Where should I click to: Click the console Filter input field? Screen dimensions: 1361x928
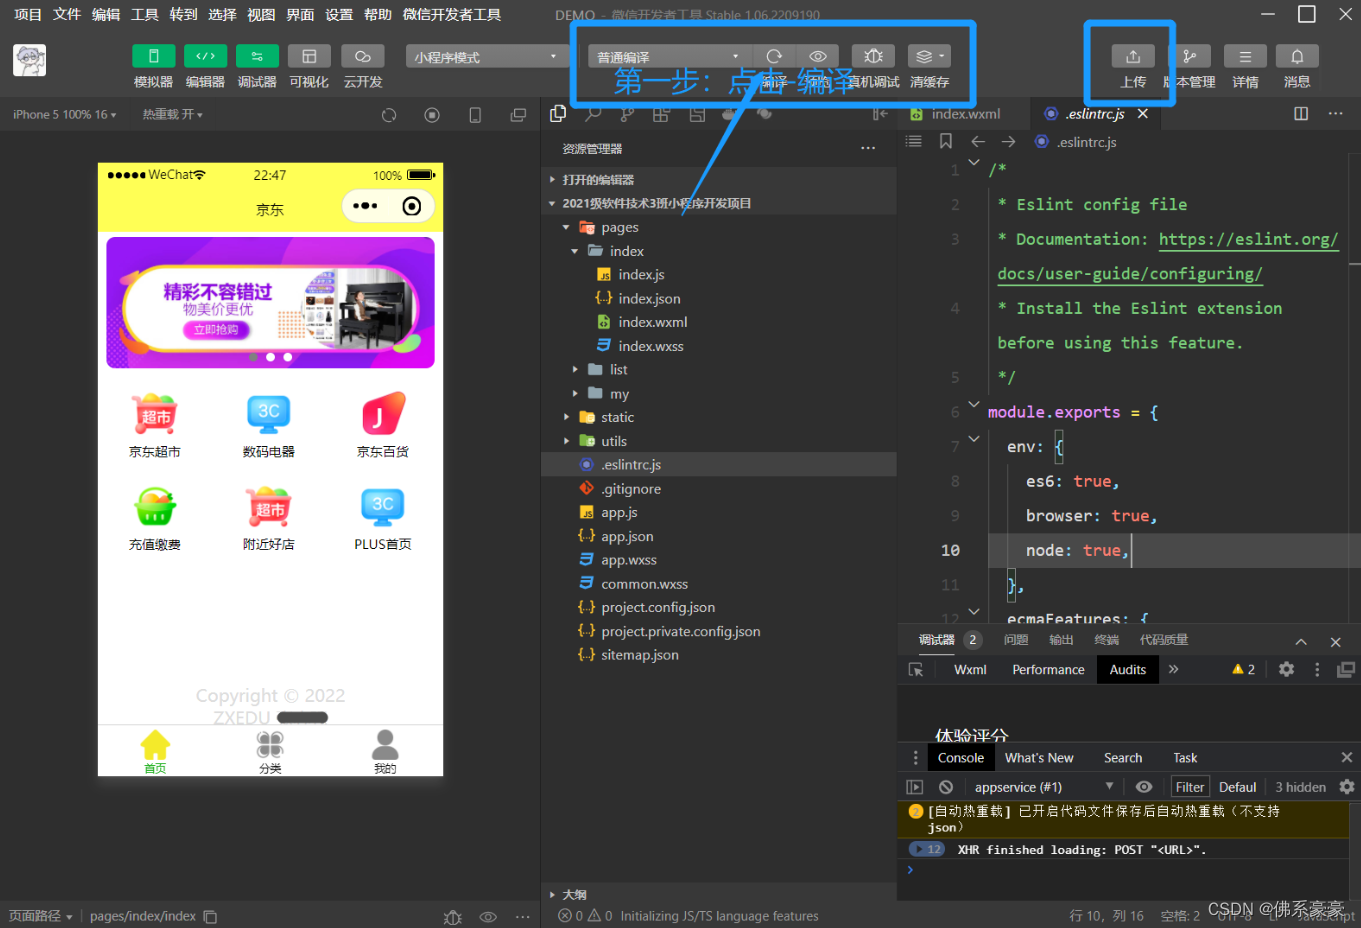(x=1190, y=787)
